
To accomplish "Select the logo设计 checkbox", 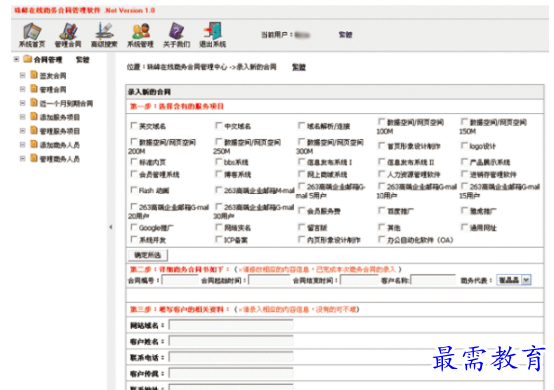I will pos(464,146).
